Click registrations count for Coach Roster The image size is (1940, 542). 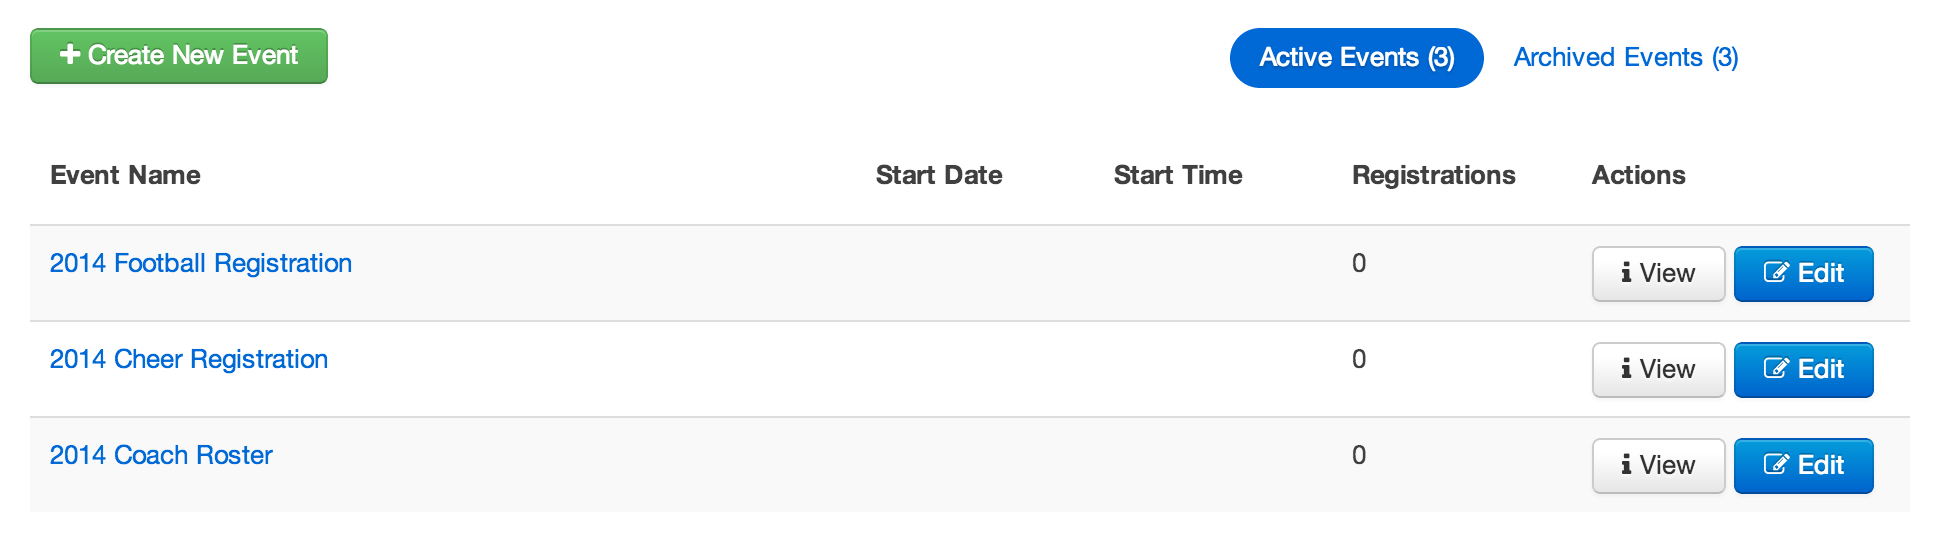pos(1359,455)
